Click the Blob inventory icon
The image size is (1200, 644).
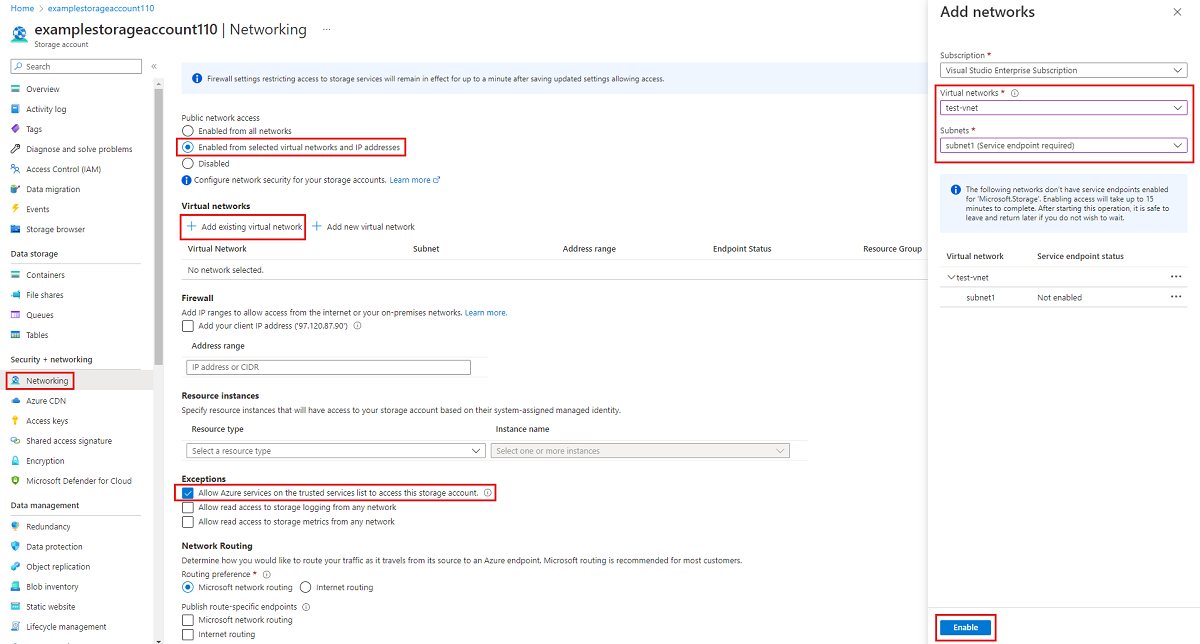pyautogui.click(x=15, y=587)
